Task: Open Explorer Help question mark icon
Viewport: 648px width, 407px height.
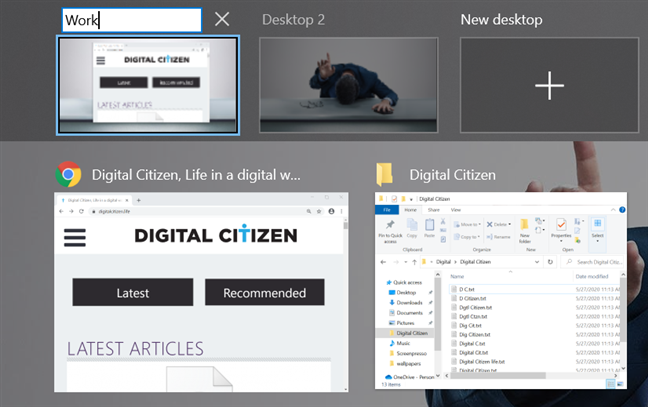Action: click(622, 210)
